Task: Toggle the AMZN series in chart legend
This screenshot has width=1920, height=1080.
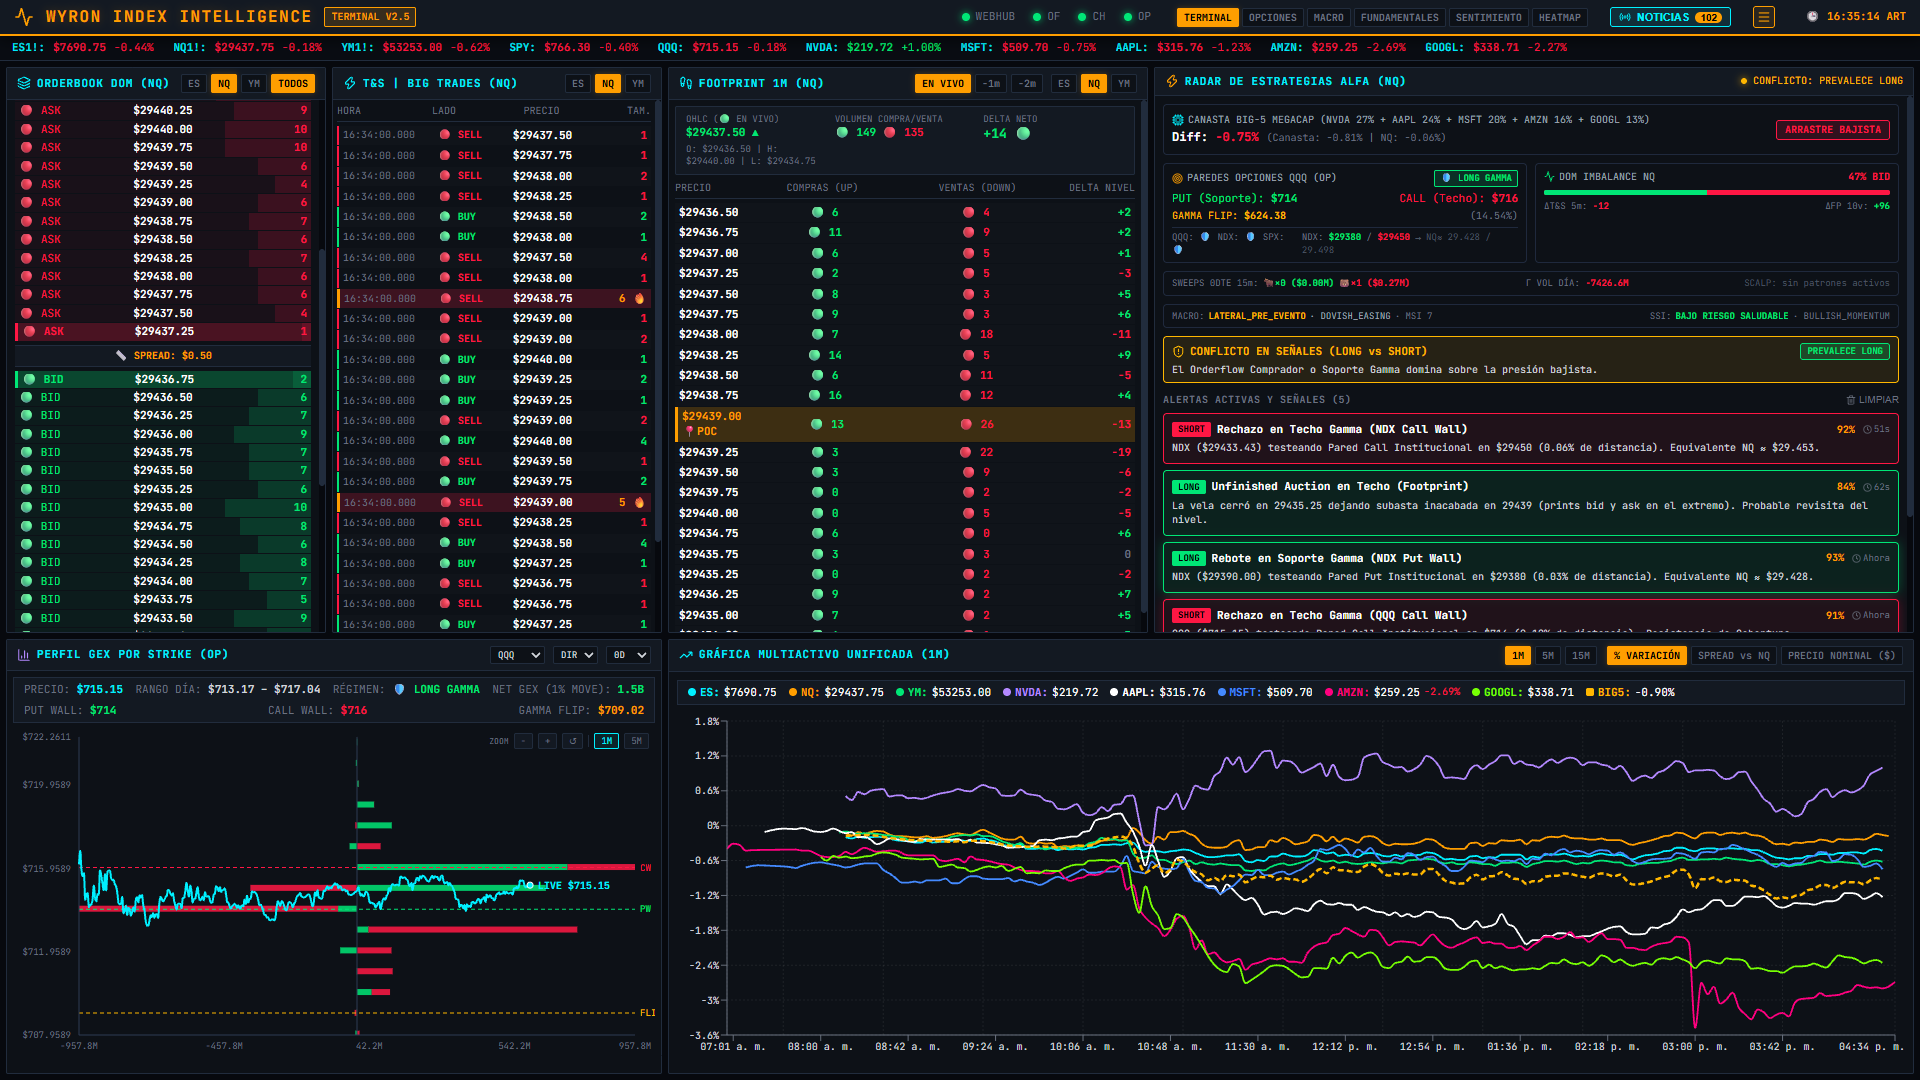Action: pyautogui.click(x=1392, y=693)
